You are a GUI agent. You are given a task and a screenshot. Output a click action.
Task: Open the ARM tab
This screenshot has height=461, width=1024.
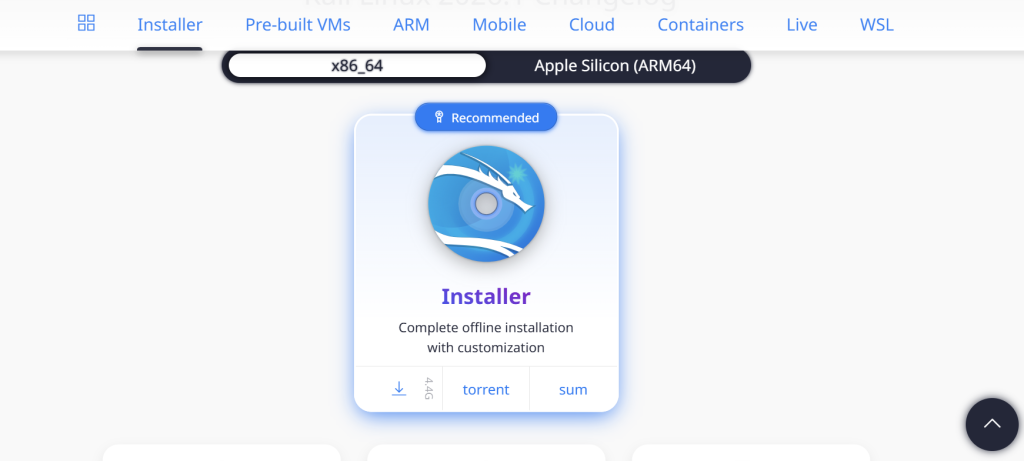[x=411, y=25]
